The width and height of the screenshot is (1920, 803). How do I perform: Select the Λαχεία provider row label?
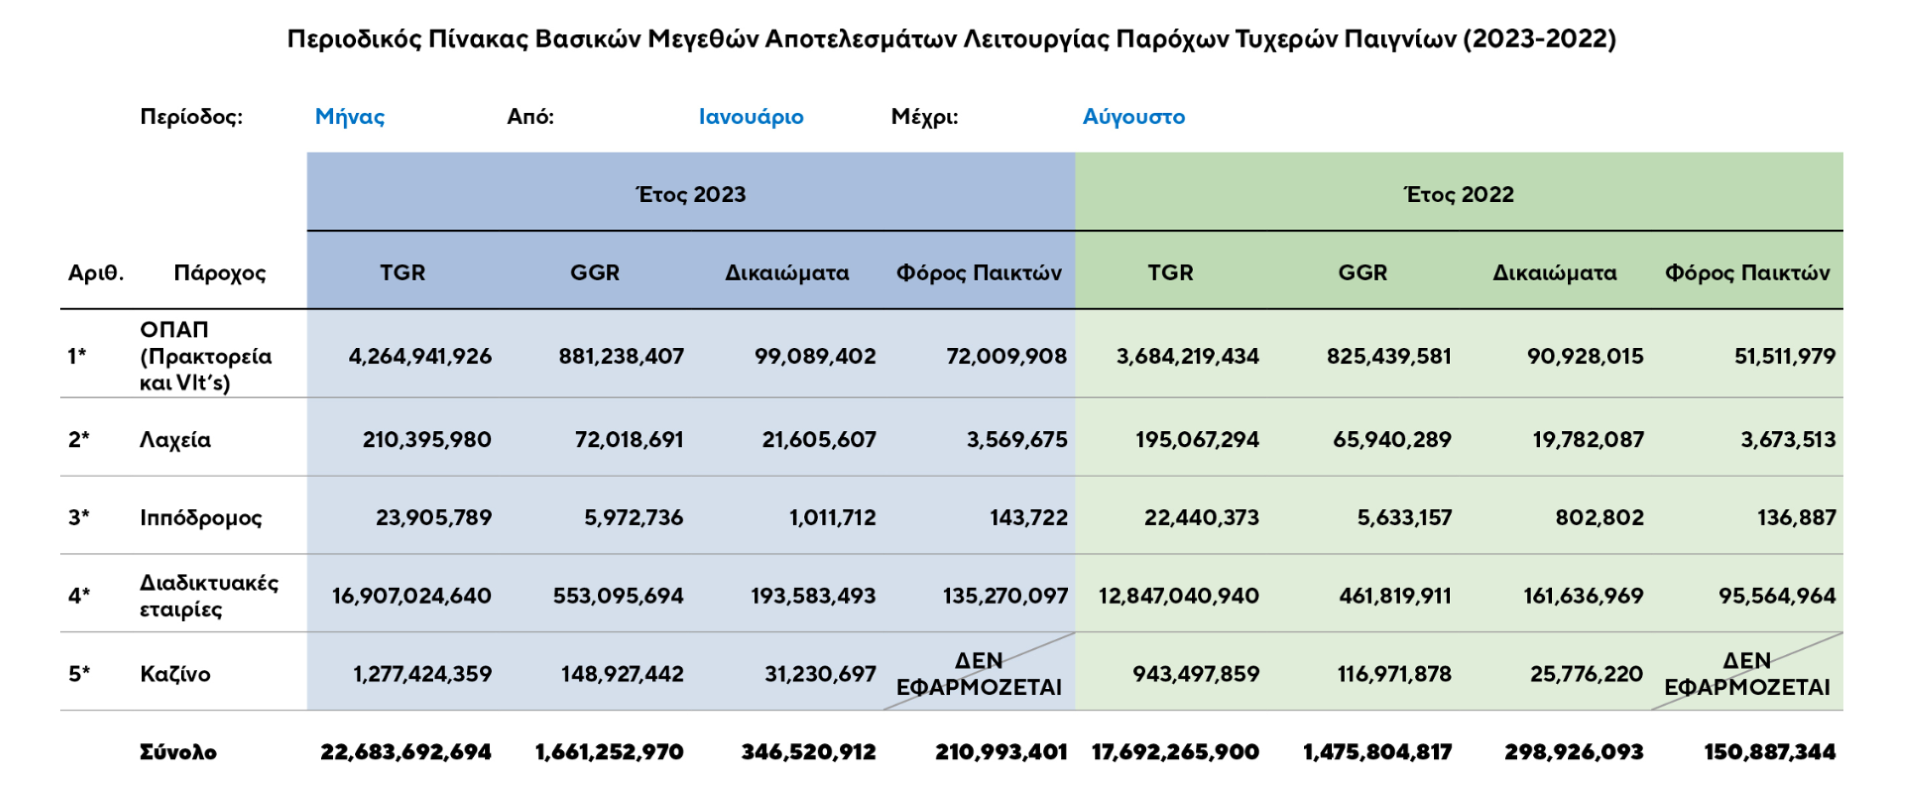(x=175, y=439)
